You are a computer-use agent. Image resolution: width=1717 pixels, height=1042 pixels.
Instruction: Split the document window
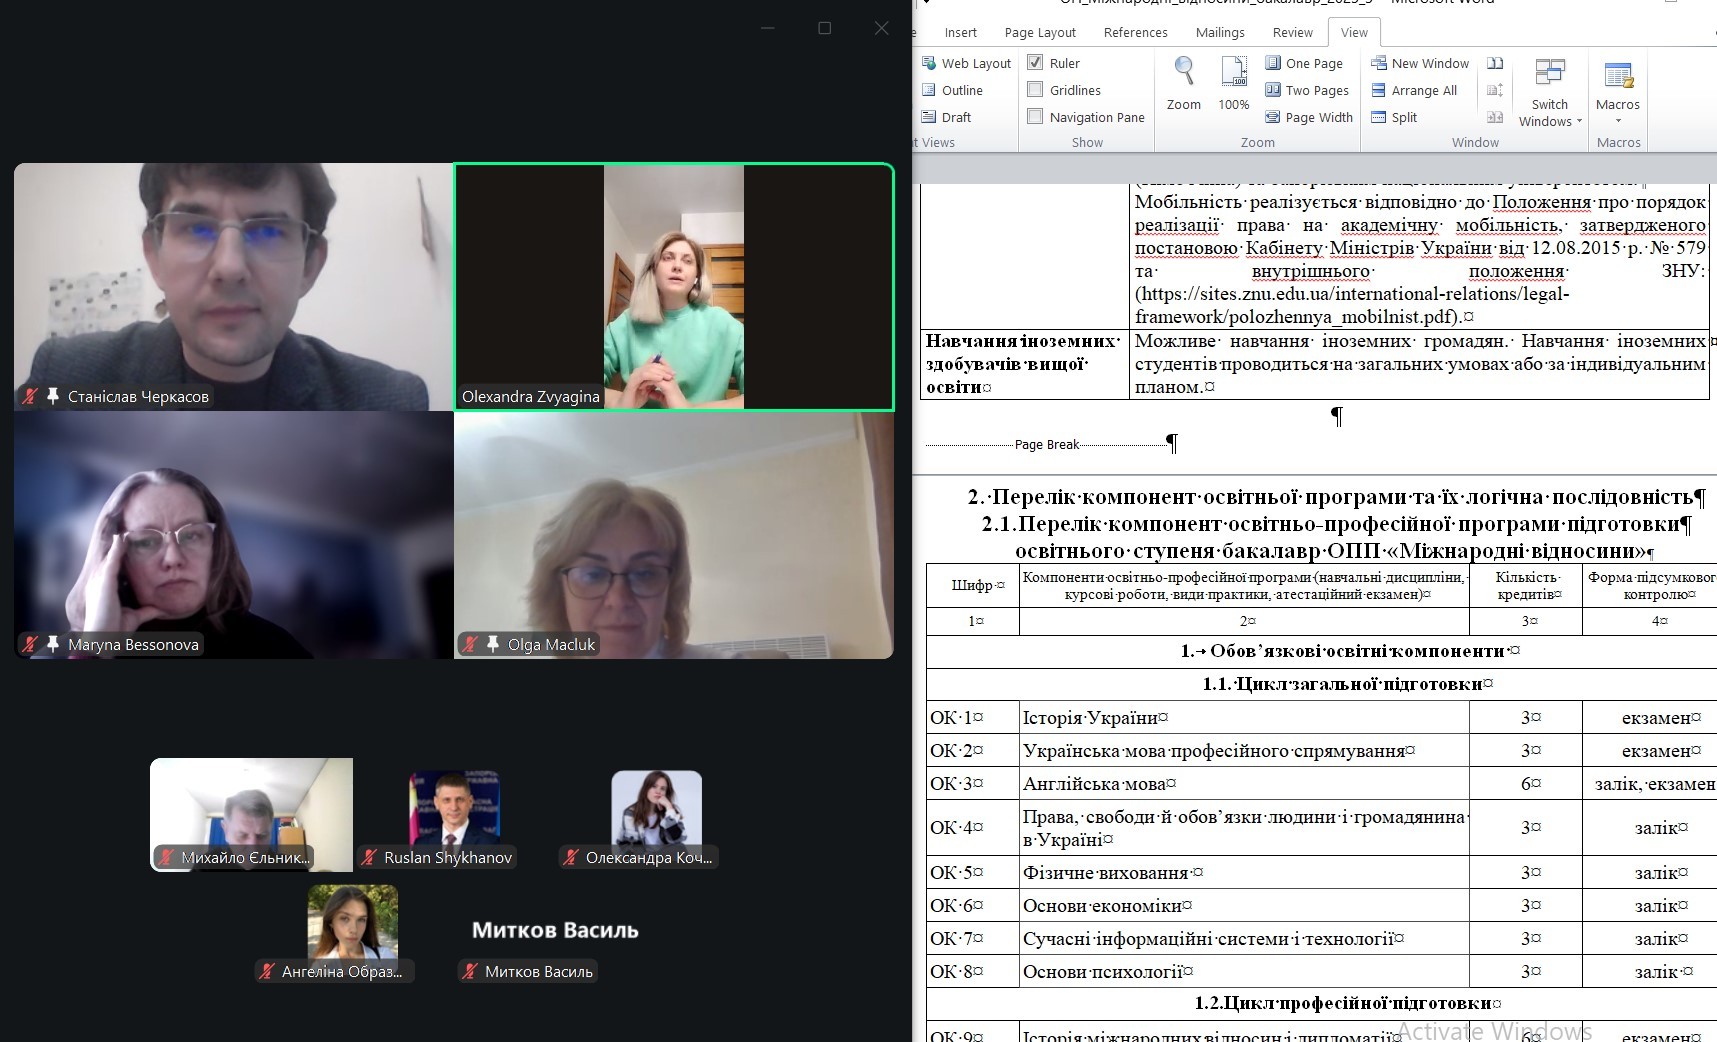1394,117
